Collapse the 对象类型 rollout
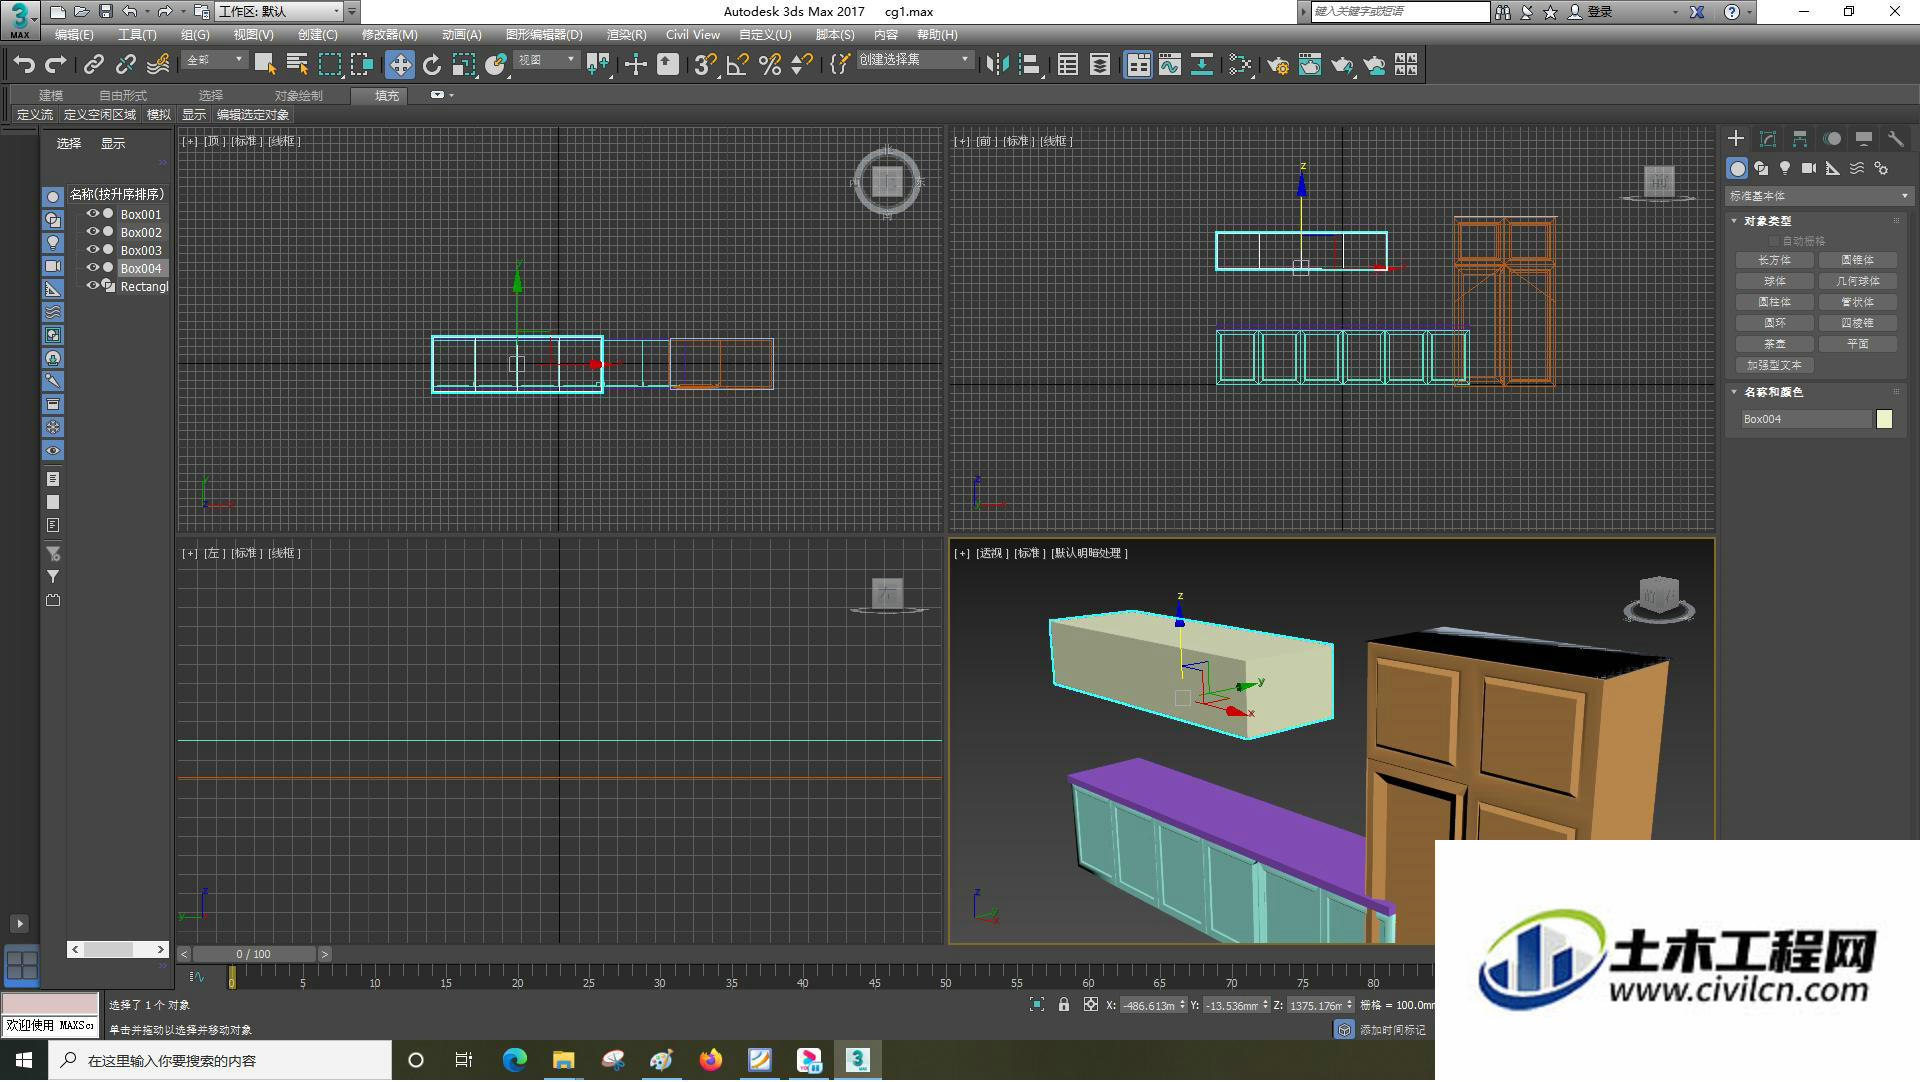 (x=1767, y=221)
